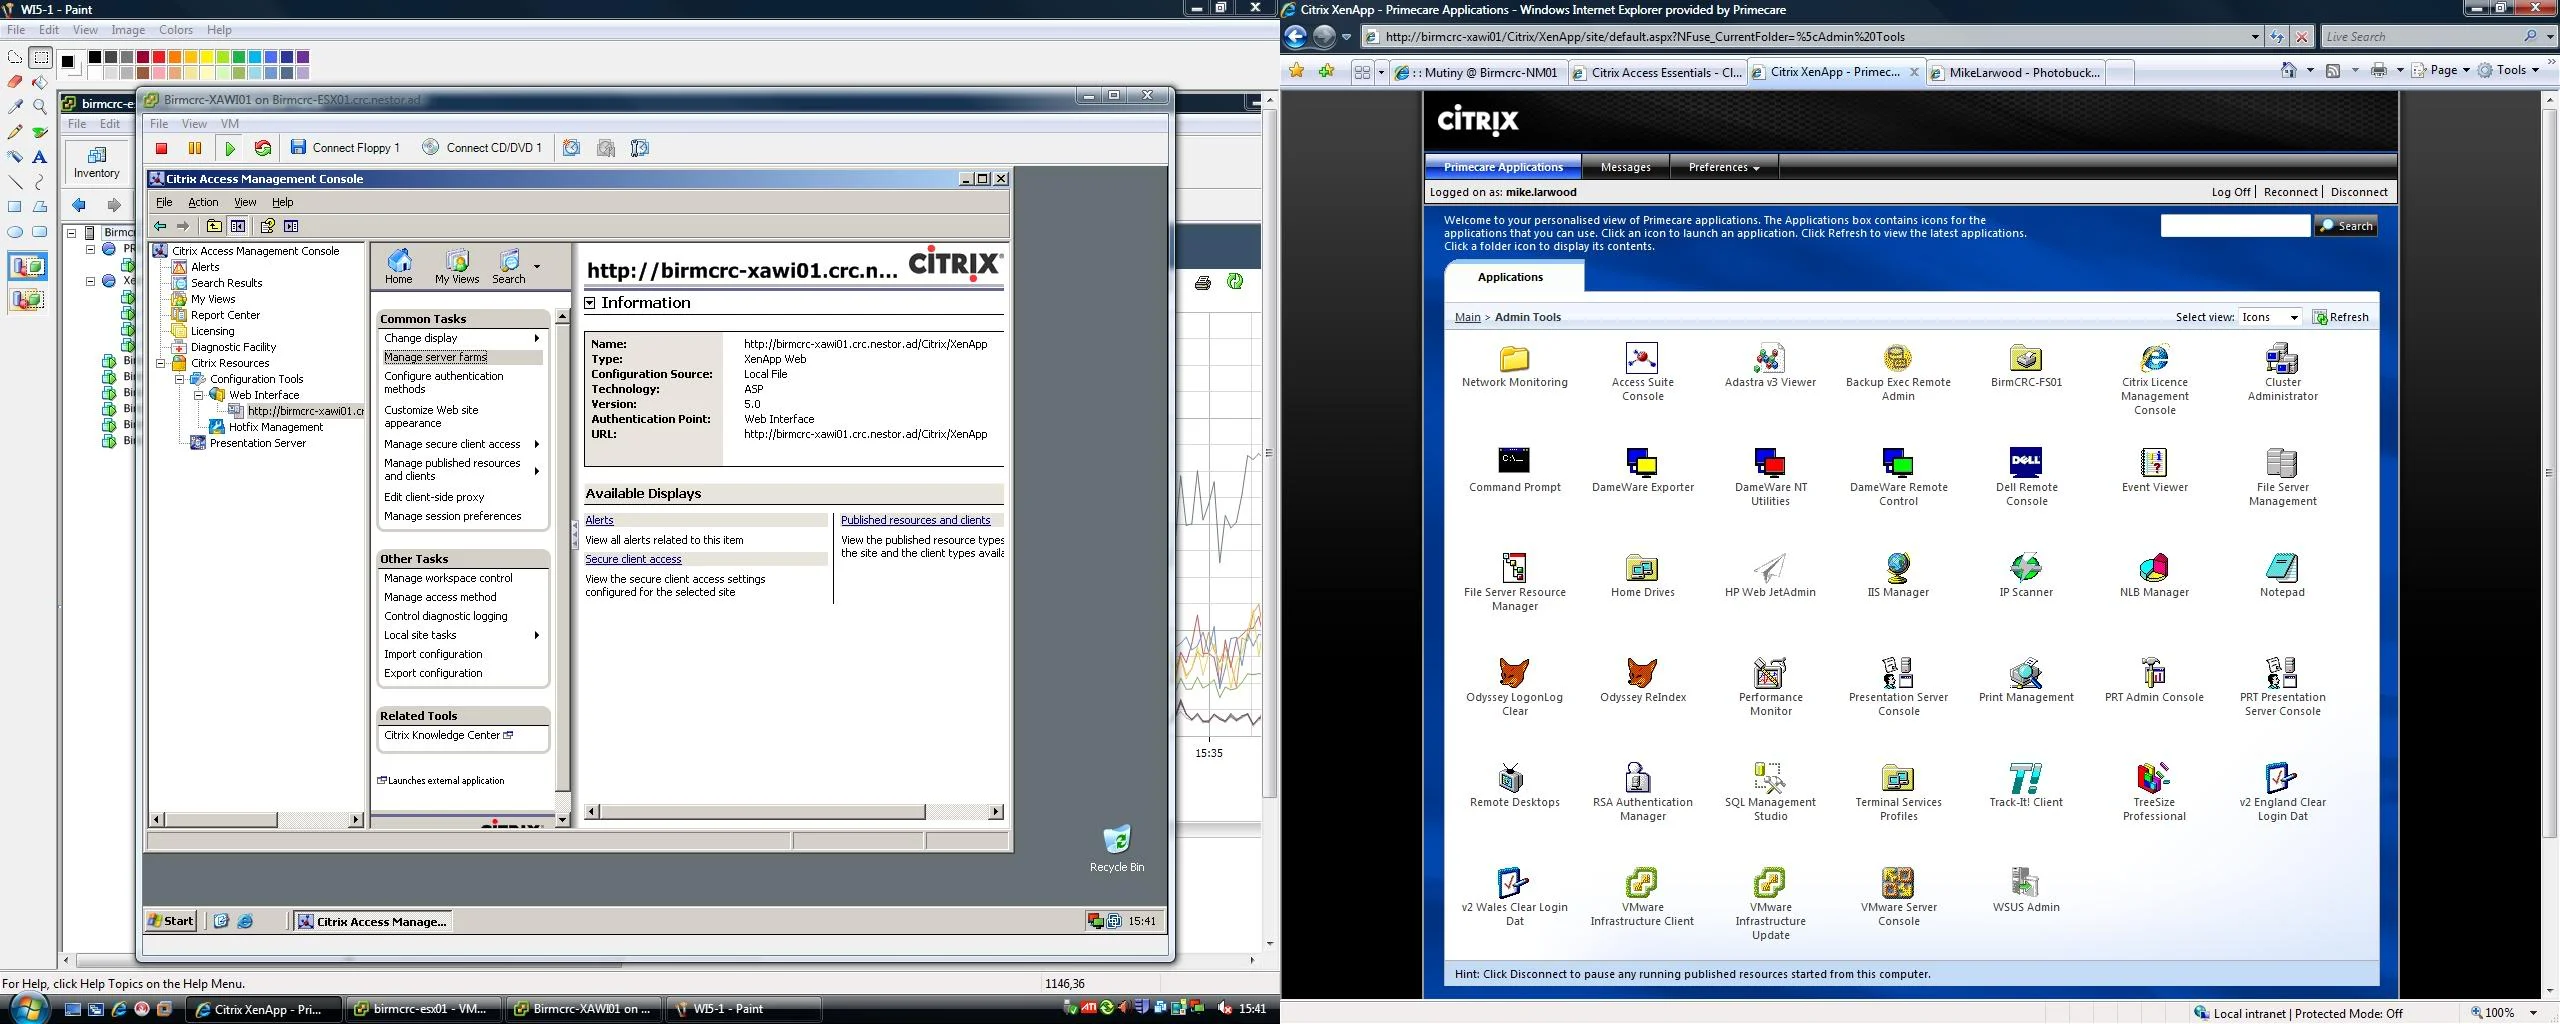2560x1024 pixels.
Task: Launch Performance Monitor application
Action: point(1770,688)
